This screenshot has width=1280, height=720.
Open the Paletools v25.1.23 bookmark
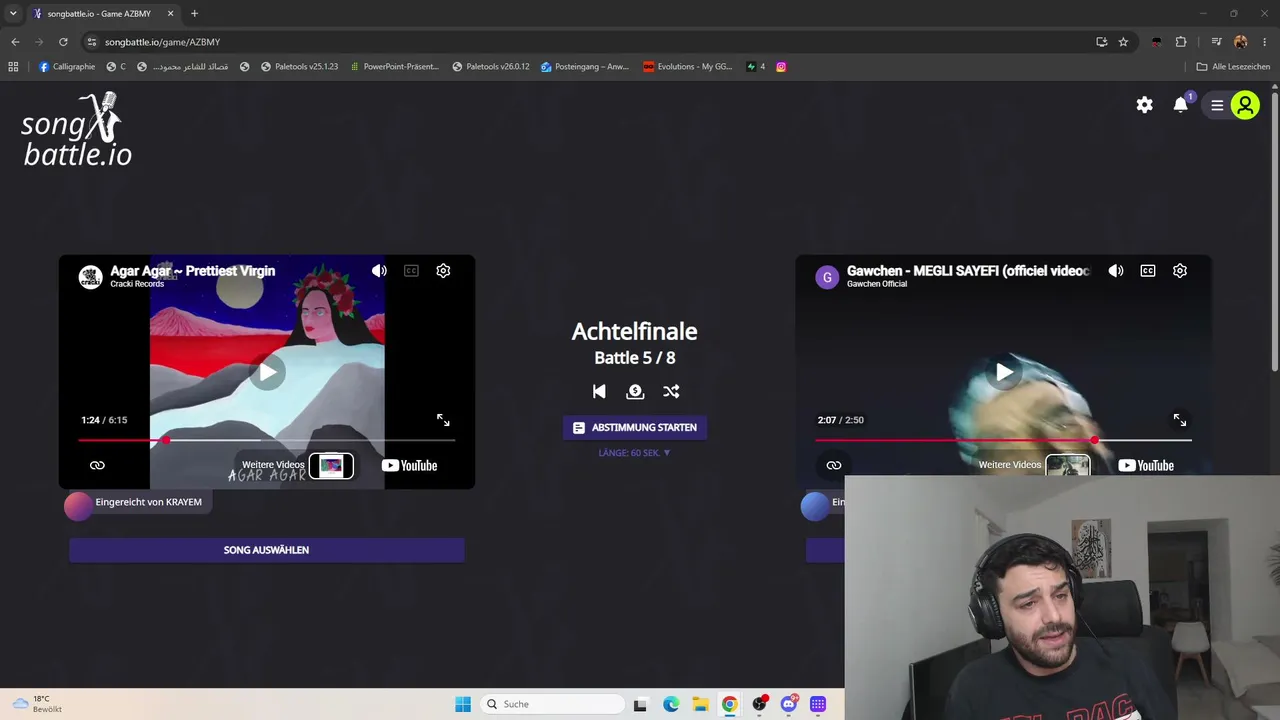(x=299, y=67)
